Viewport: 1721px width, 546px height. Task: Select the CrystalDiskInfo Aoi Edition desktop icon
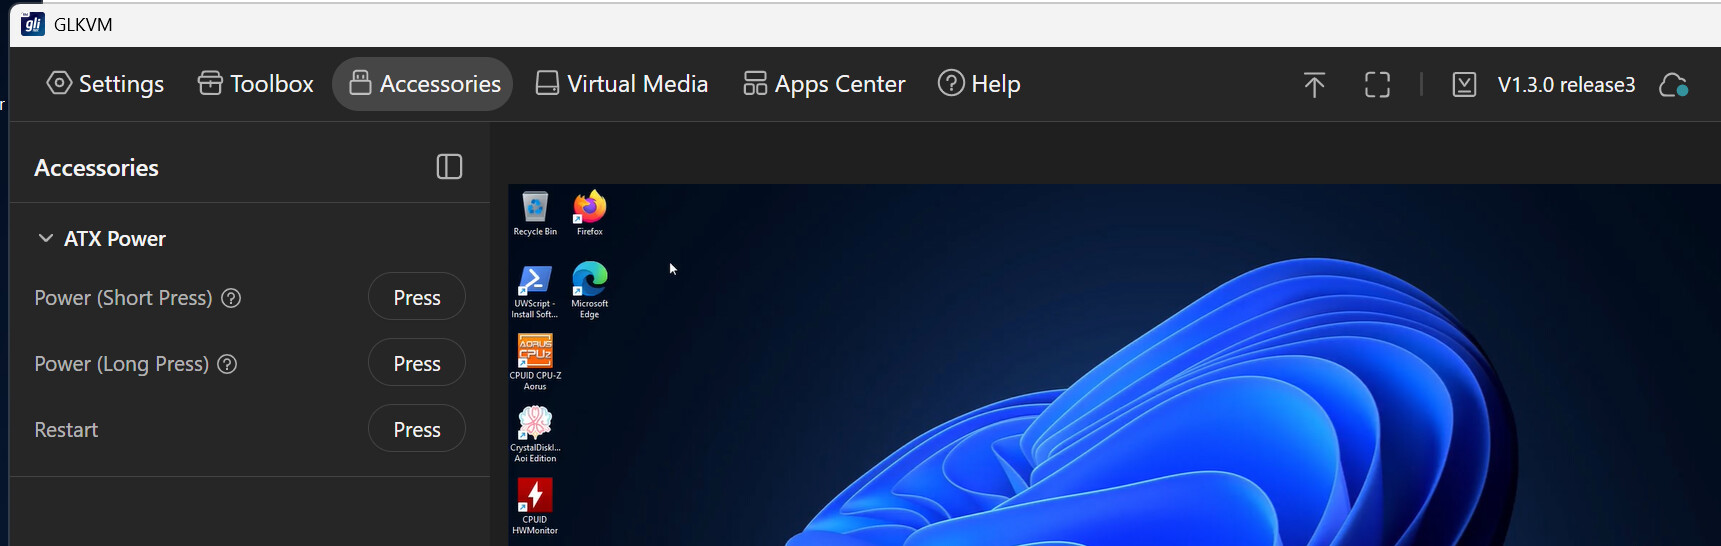pos(535,434)
